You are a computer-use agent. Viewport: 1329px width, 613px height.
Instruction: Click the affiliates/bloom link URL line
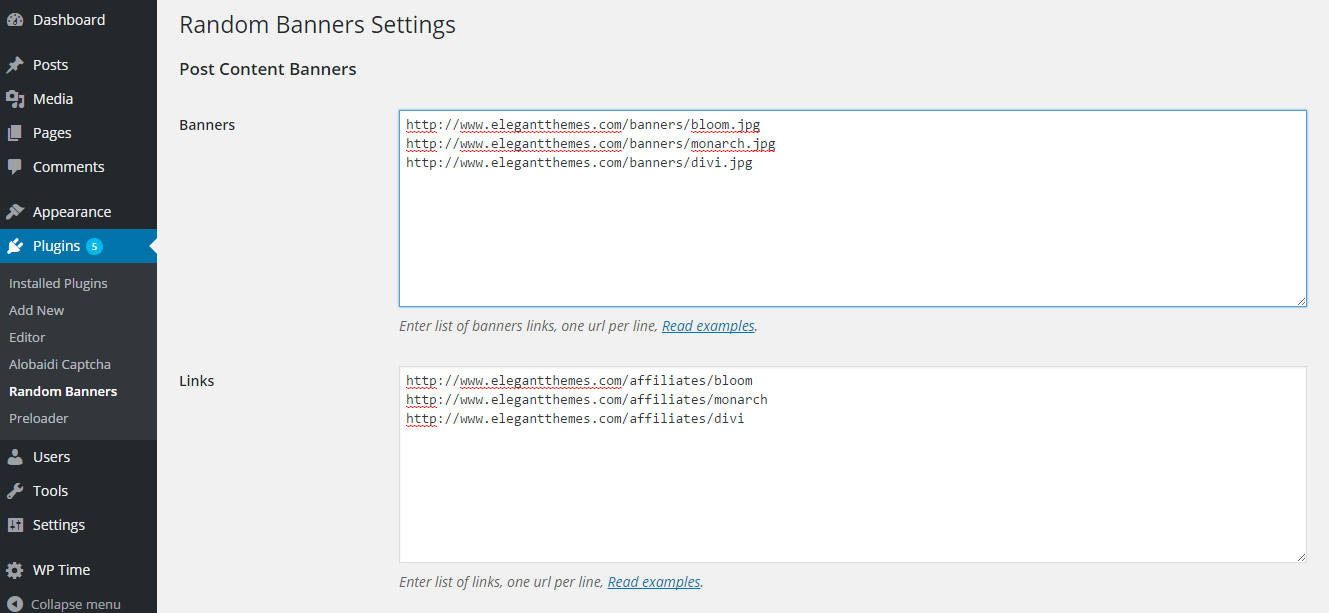coord(579,381)
